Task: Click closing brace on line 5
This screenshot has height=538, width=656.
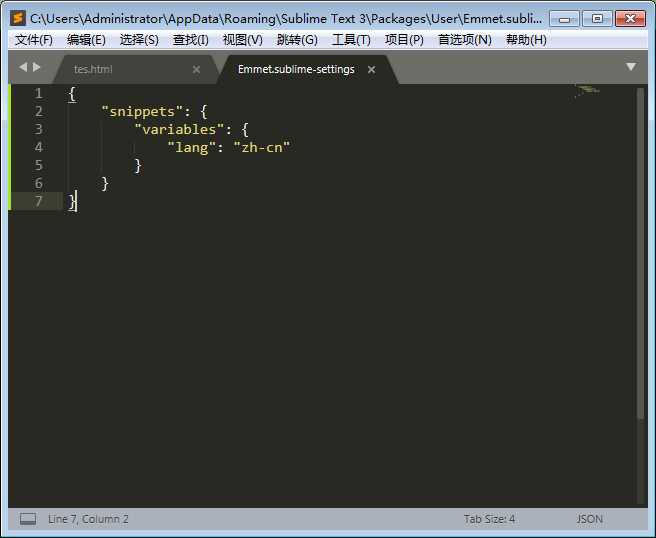Action: point(138,166)
